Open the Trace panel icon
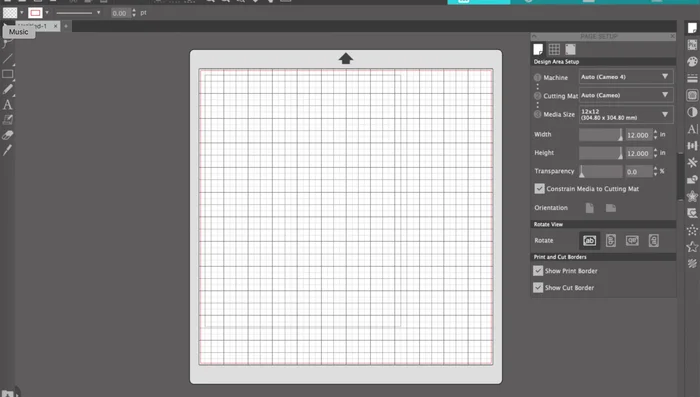Image resolution: width=700 pixels, height=397 pixels. (x=692, y=213)
